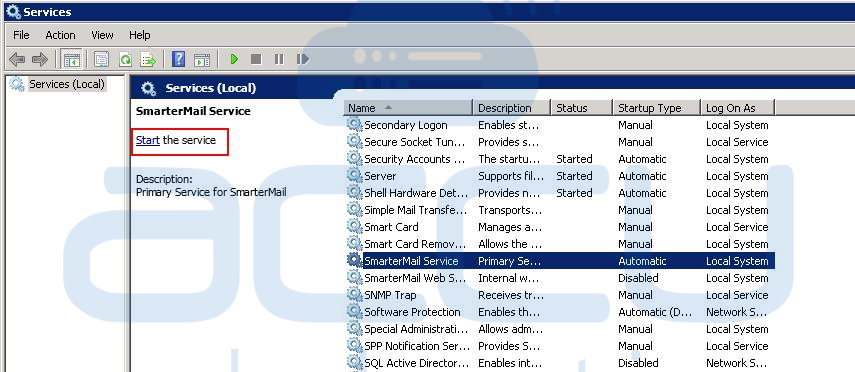Click the green Start Service play icon
This screenshot has width=855, height=372.
(x=234, y=59)
